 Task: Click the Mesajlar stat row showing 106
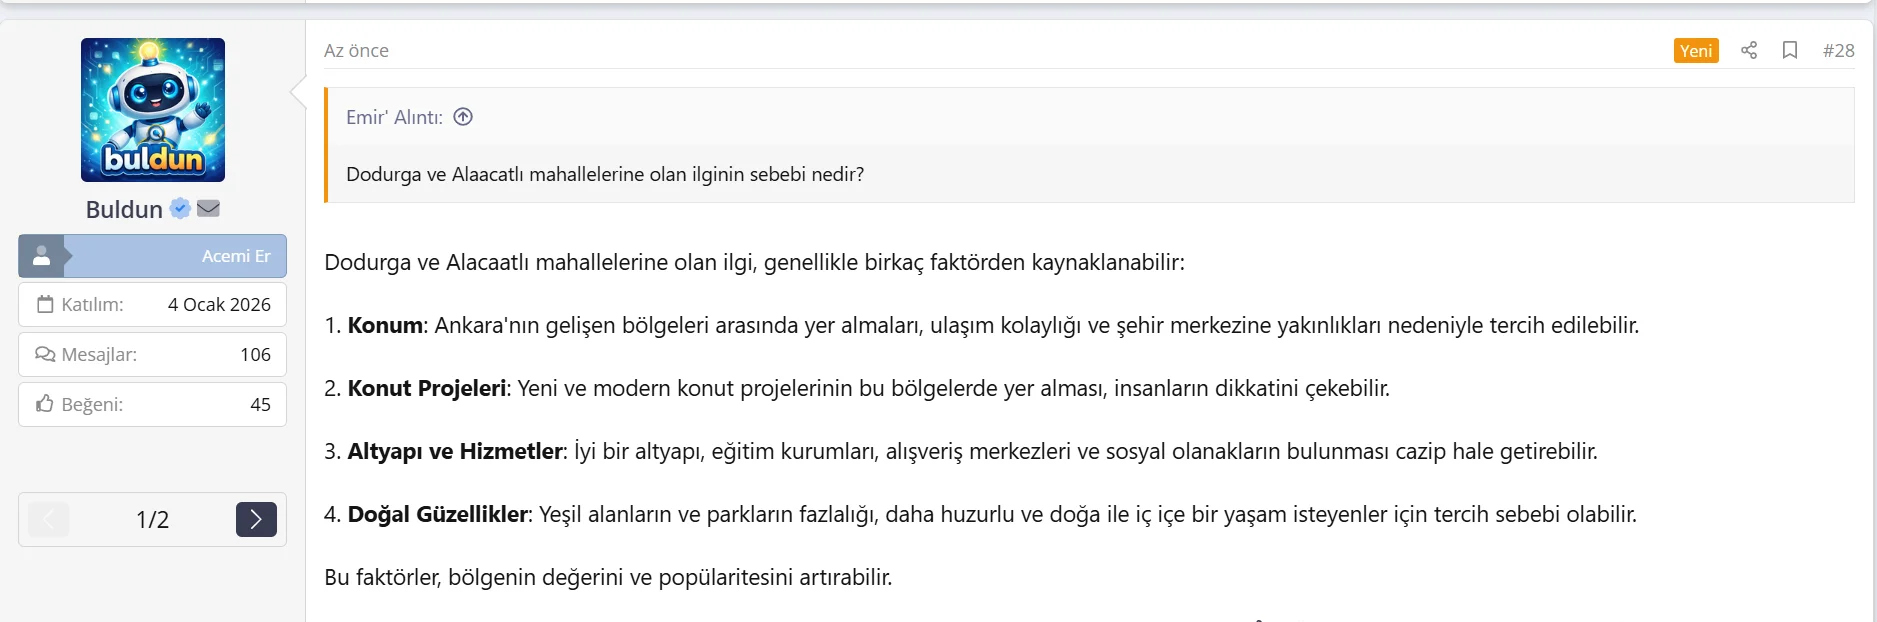tap(151, 354)
